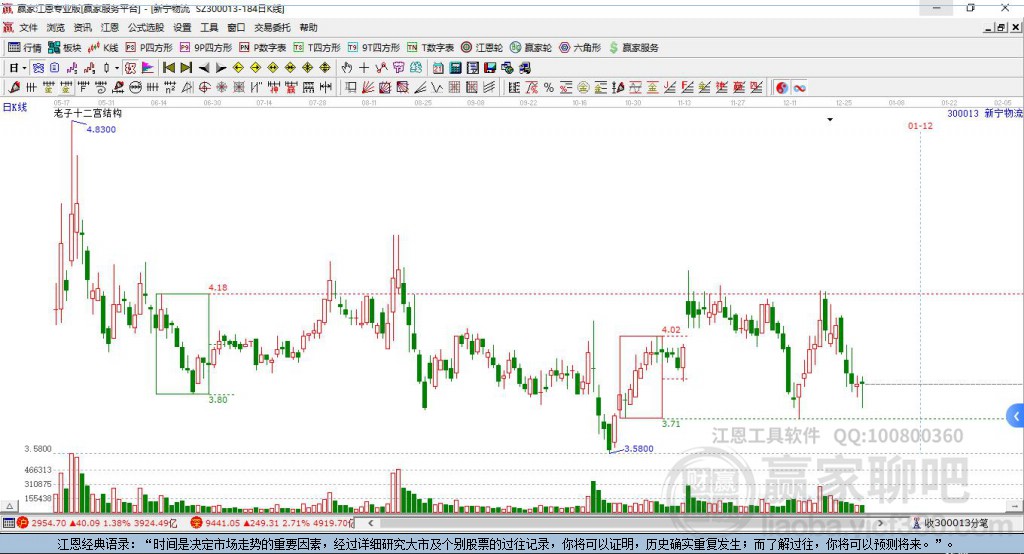
Task: Open the 文件 menu
Action: (x=28, y=27)
